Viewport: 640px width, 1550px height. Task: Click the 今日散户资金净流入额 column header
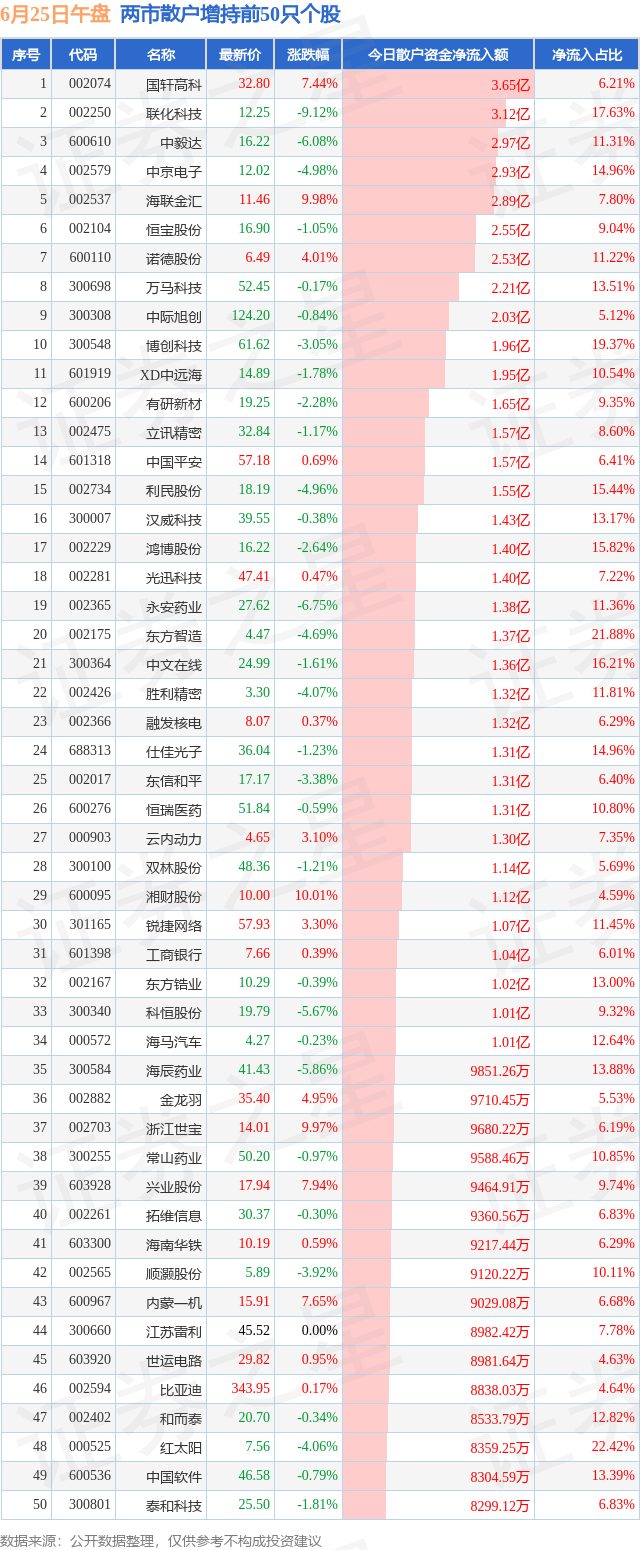click(x=438, y=55)
